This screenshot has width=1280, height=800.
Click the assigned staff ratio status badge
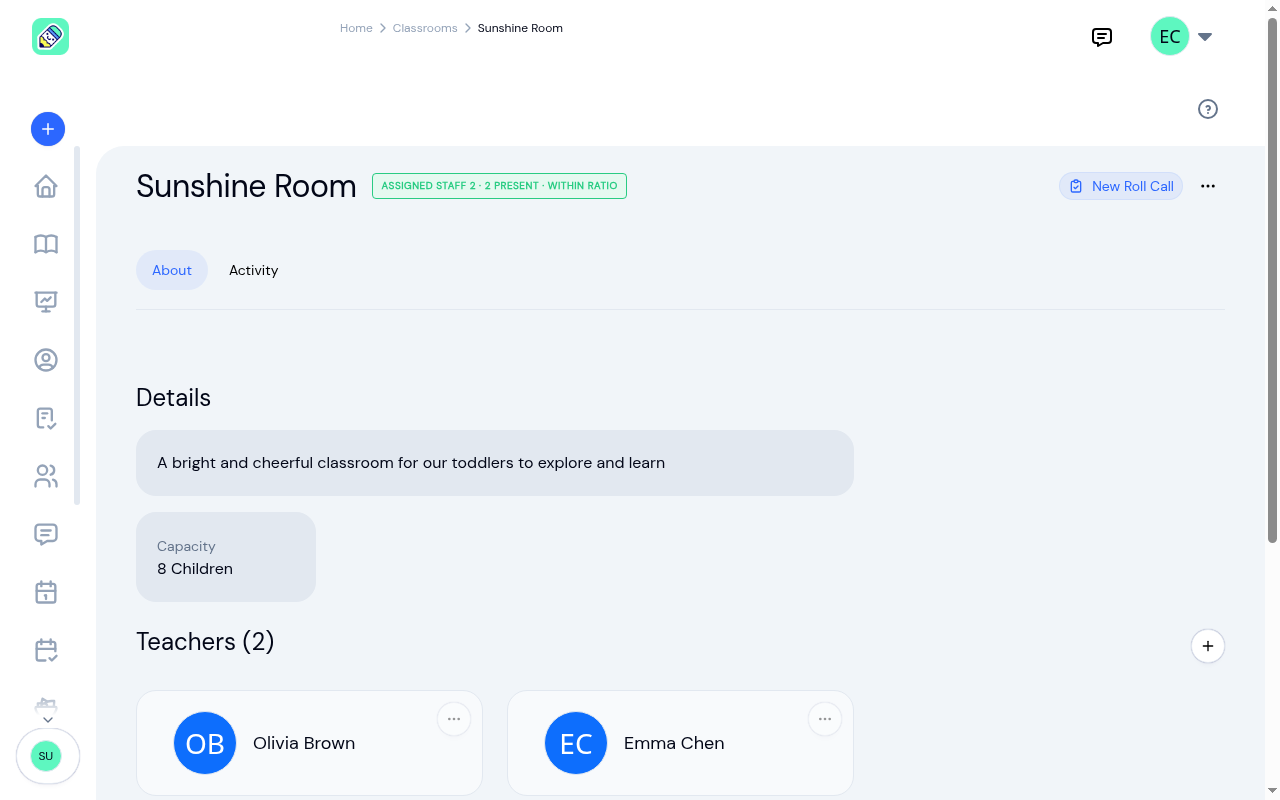pos(499,186)
